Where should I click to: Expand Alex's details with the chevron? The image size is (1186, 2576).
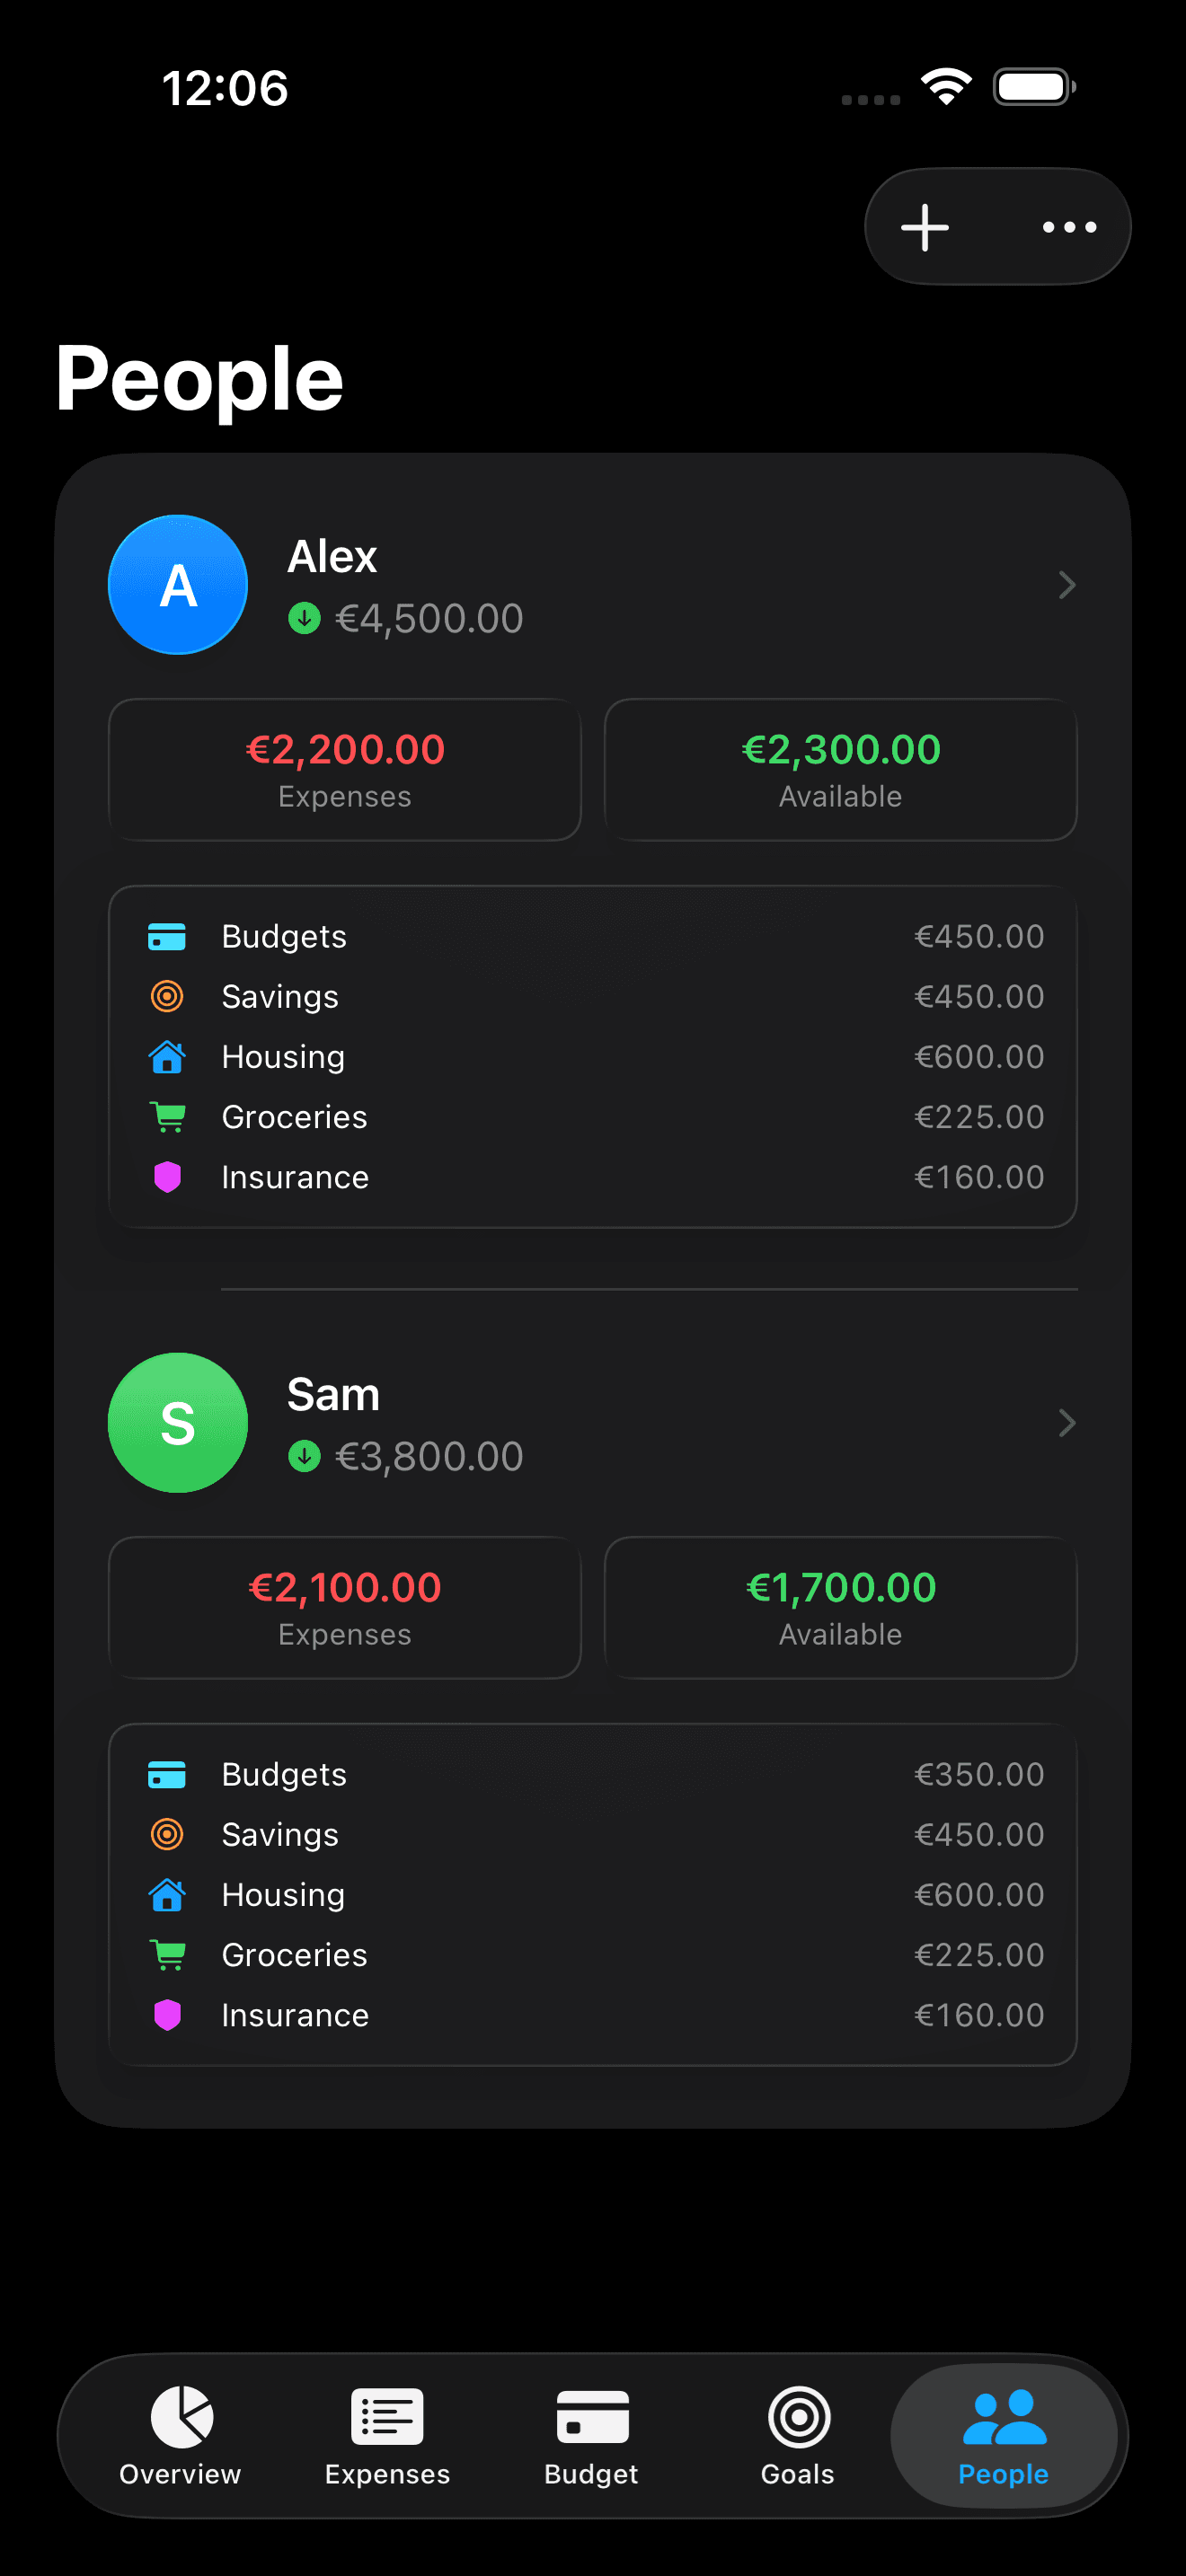pyautogui.click(x=1066, y=585)
